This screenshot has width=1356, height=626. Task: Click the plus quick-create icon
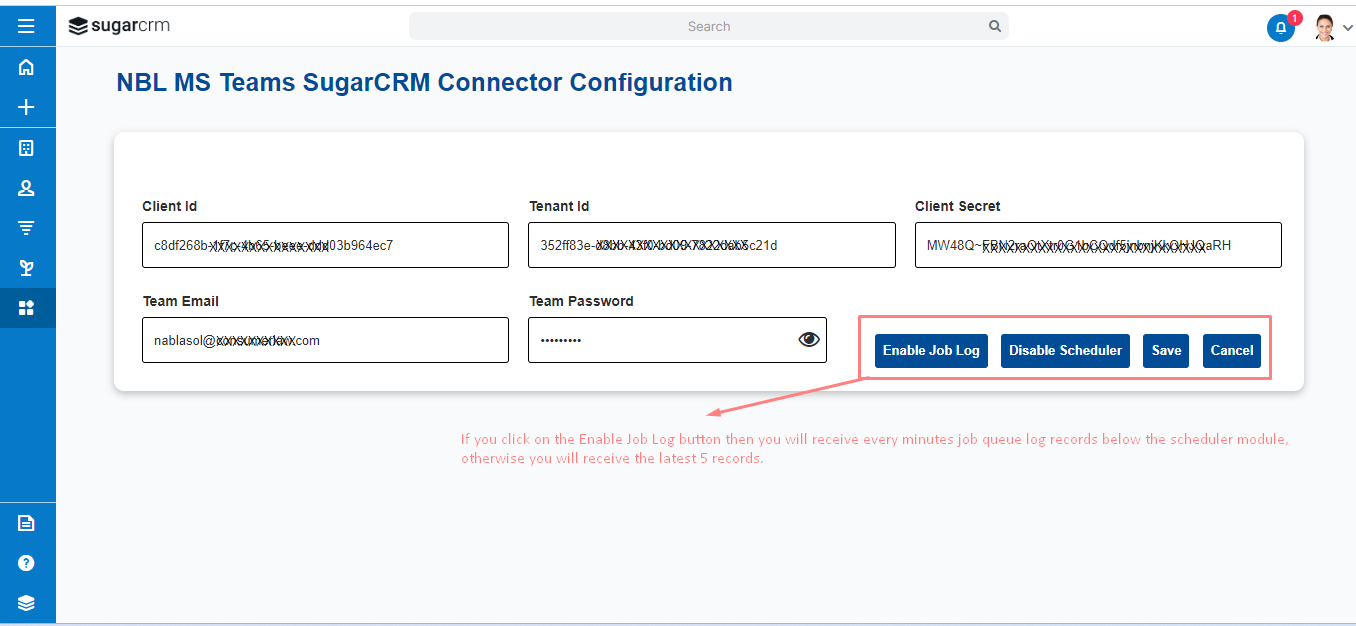click(27, 107)
